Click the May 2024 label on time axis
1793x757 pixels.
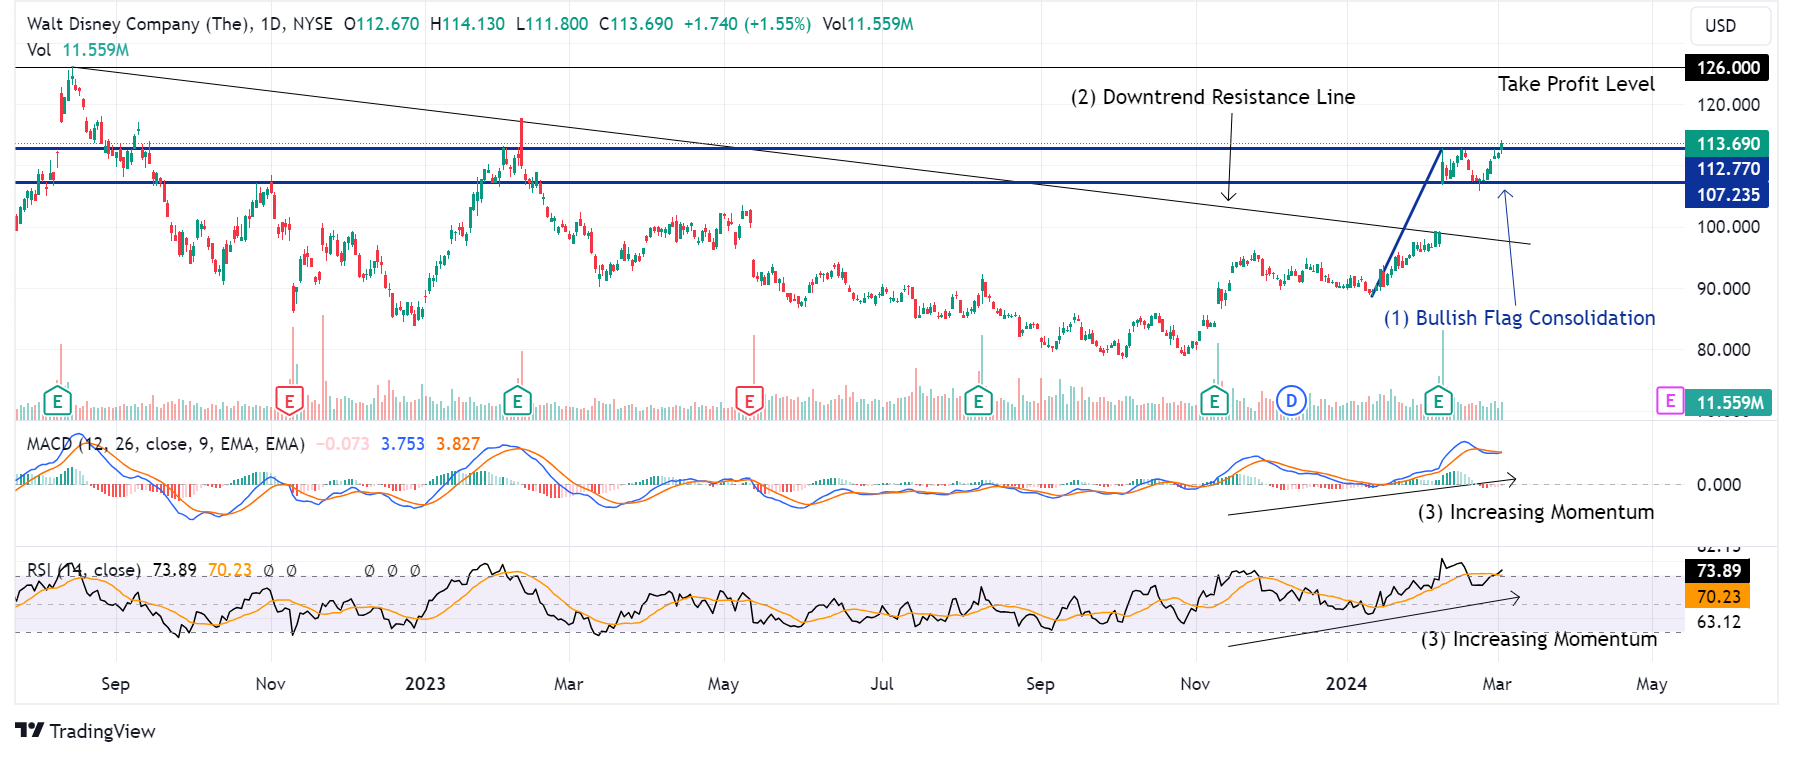pos(1651,684)
